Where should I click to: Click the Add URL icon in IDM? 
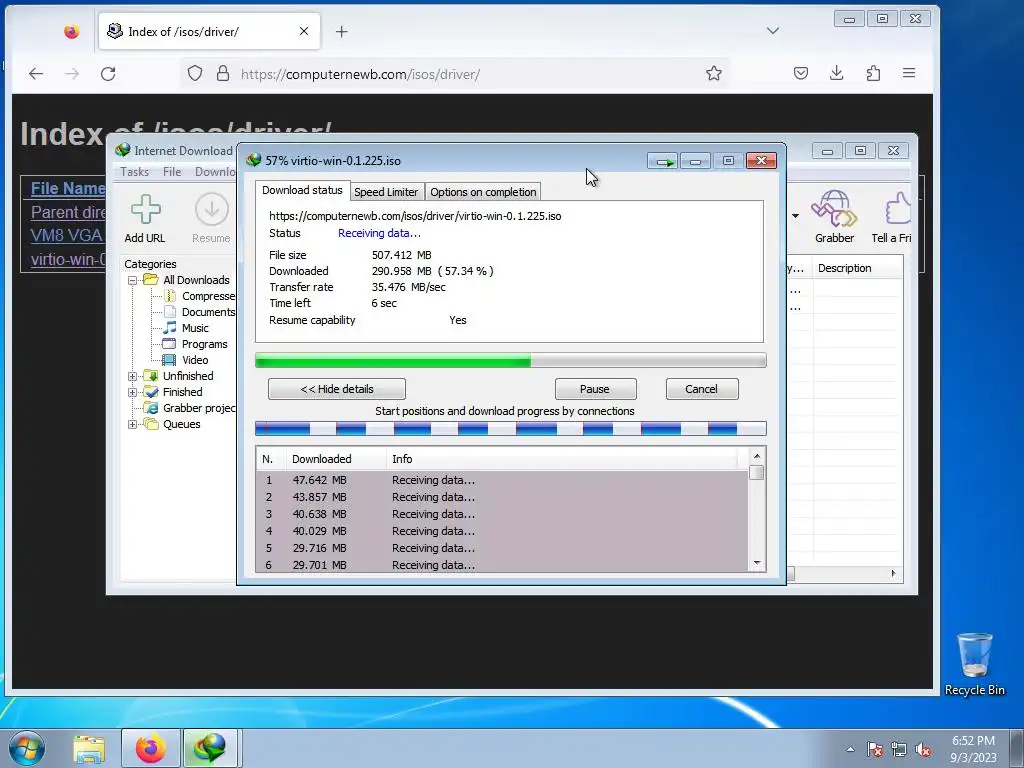[145, 218]
